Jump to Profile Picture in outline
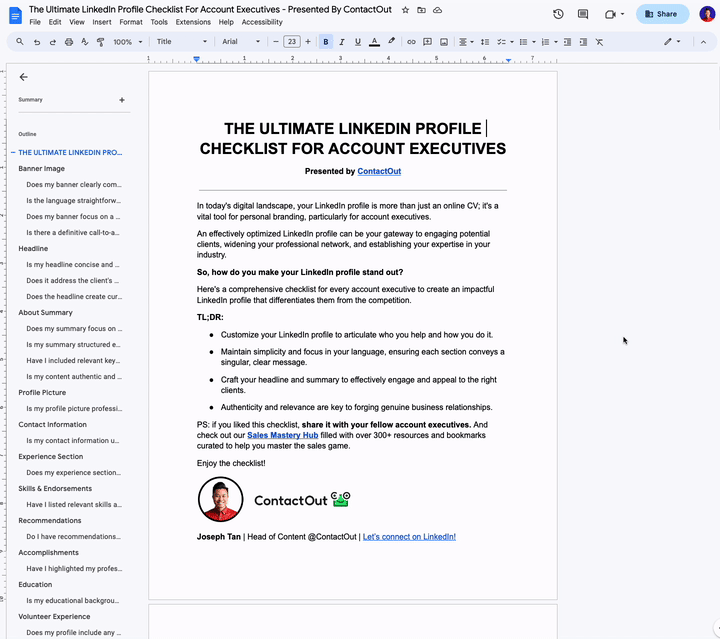The width and height of the screenshot is (720, 639). (42, 392)
